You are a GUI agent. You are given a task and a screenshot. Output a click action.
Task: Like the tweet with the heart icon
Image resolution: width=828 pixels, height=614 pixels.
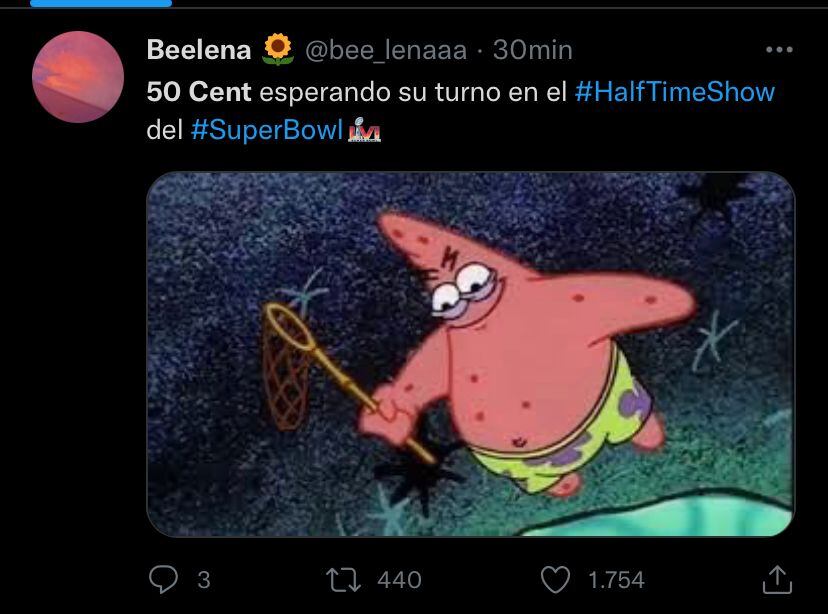(554, 579)
